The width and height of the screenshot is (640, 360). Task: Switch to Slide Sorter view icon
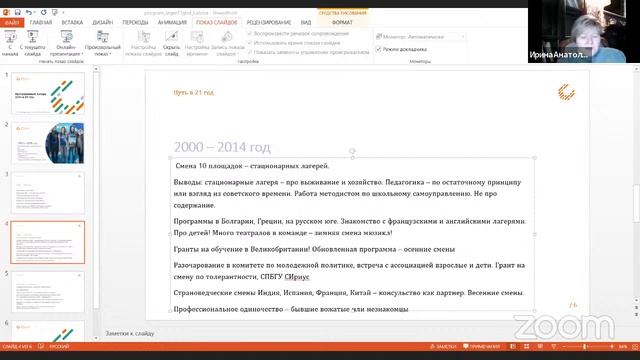527,347
